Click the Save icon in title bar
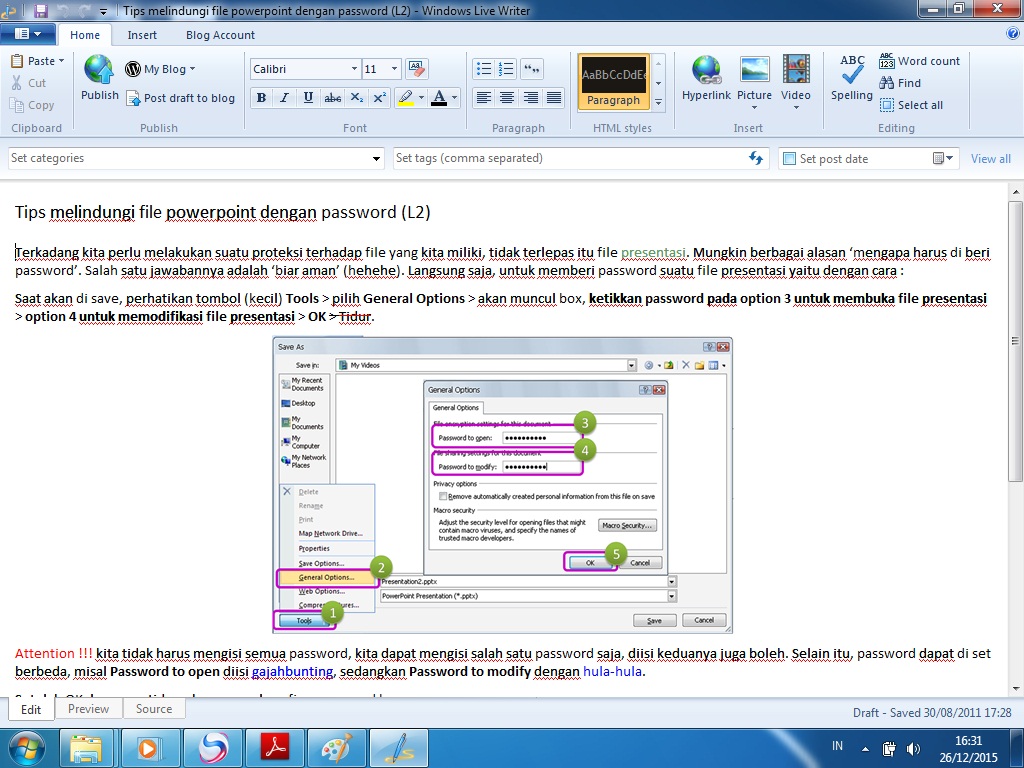1024x768 pixels. coord(41,10)
